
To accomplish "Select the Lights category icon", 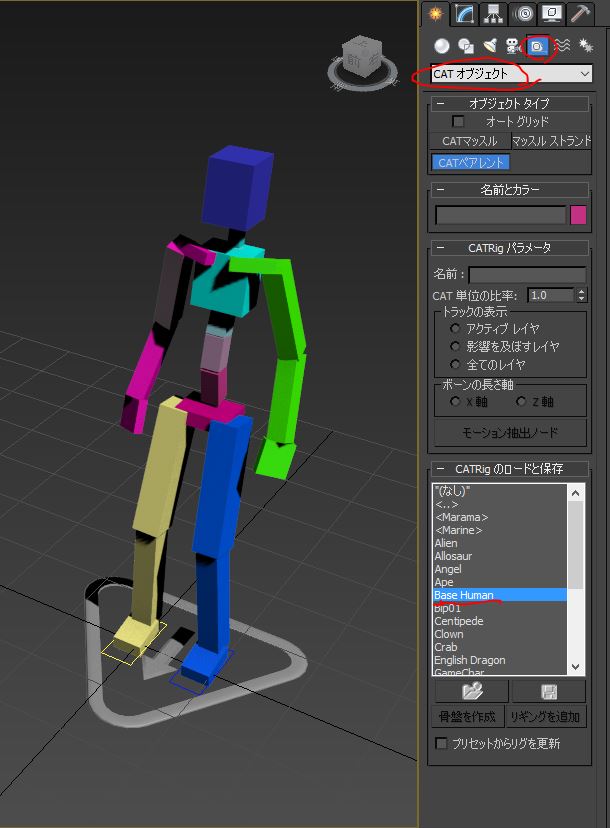I will [490, 45].
